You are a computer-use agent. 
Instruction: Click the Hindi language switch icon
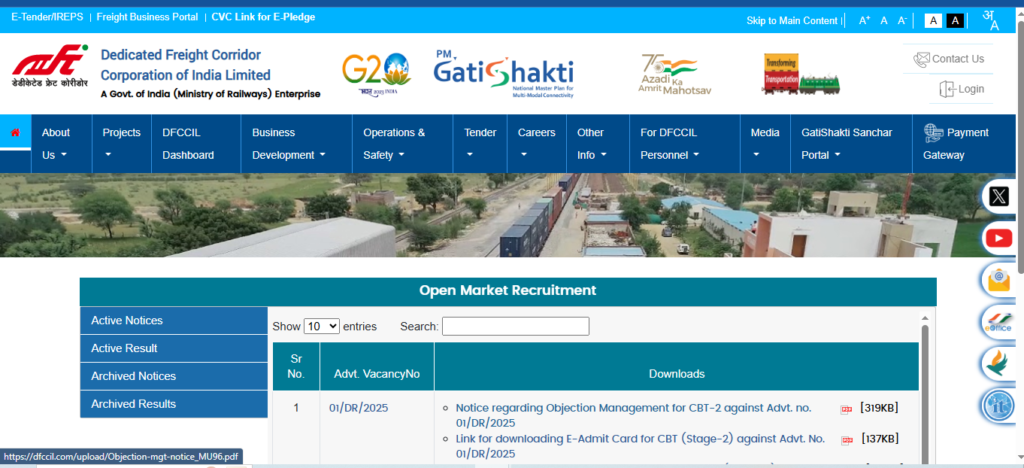tap(989, 20)
